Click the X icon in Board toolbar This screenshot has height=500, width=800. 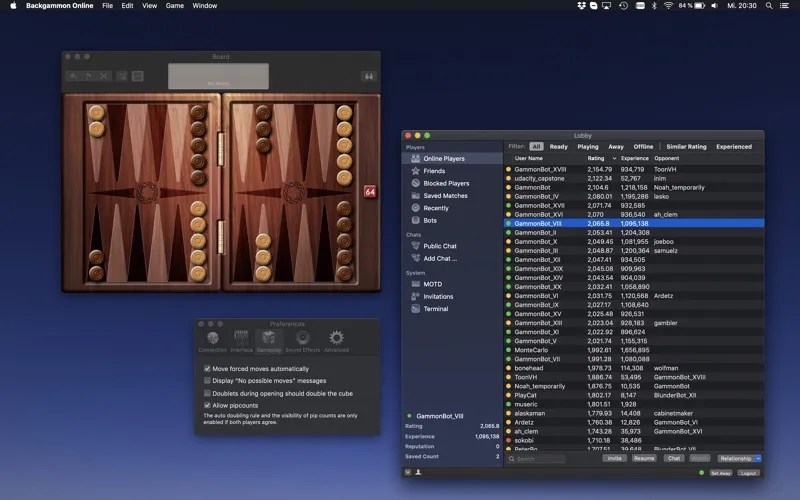point(104,76)
